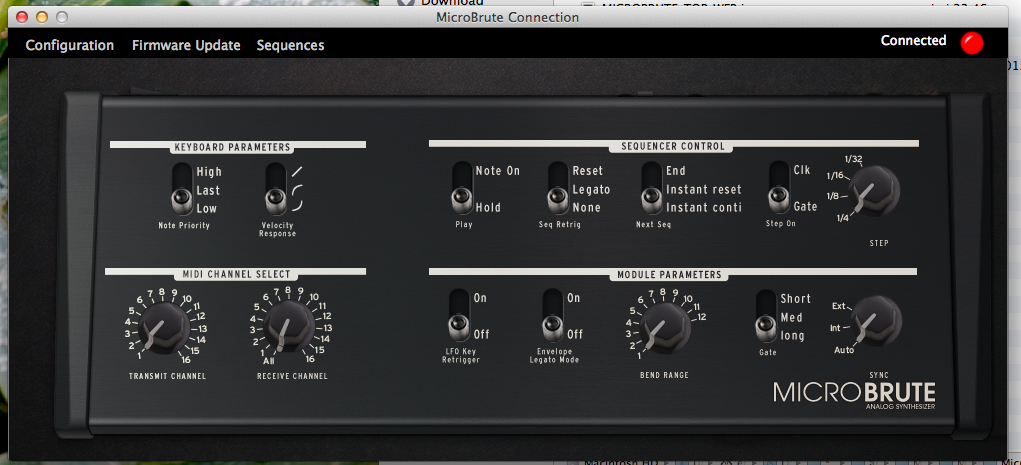
Task: Click the Note On label
Action: click(x=497, y=171)
